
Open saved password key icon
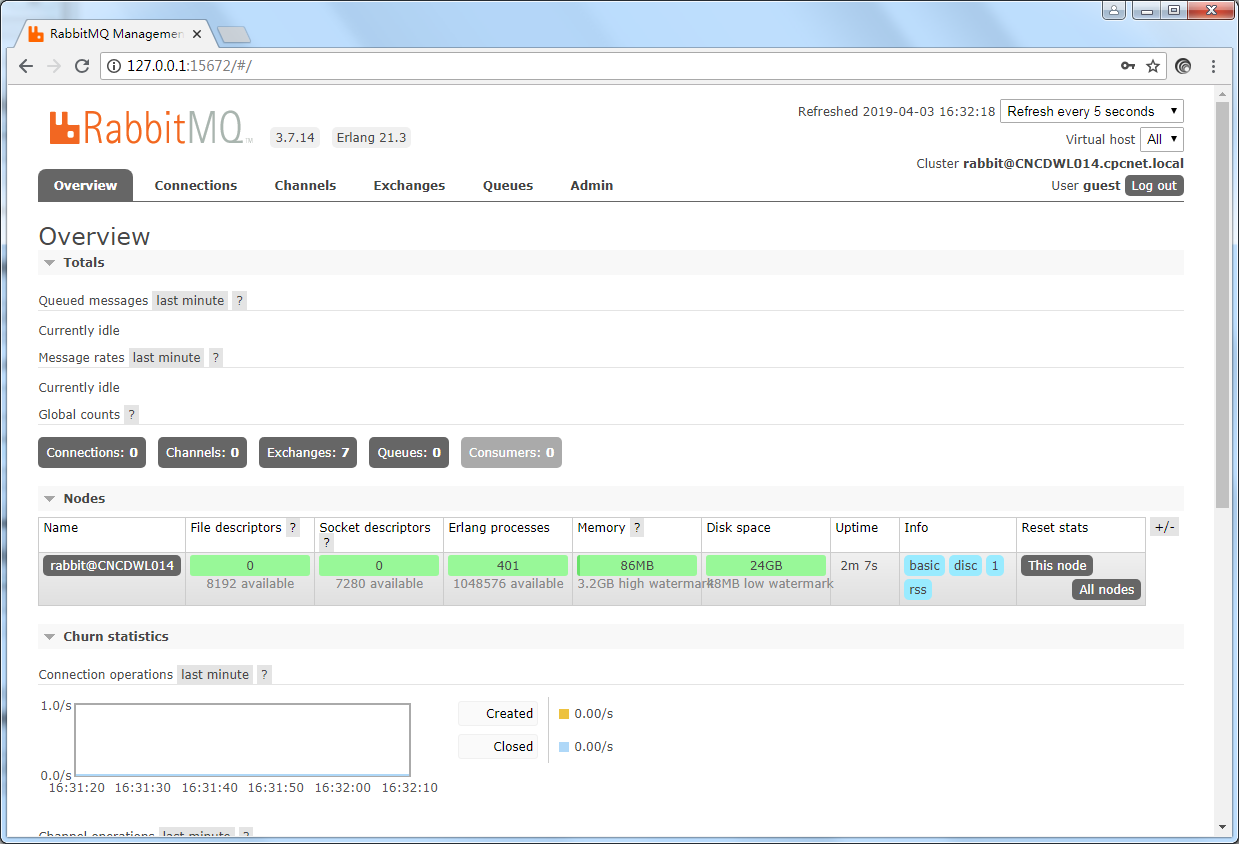[1128, 66]
